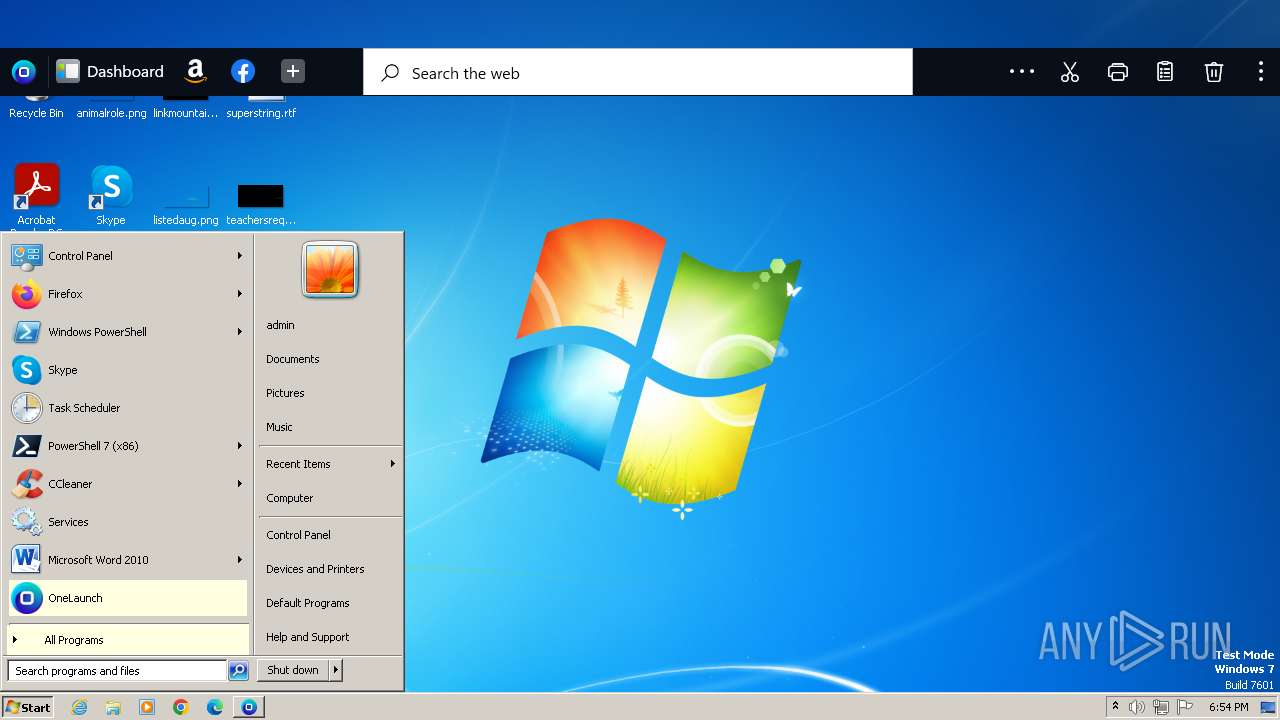Open the vertical dots settings menu
This screenshot has width=1280, height=720.
pyautogui.click(x=1260, y=72)
